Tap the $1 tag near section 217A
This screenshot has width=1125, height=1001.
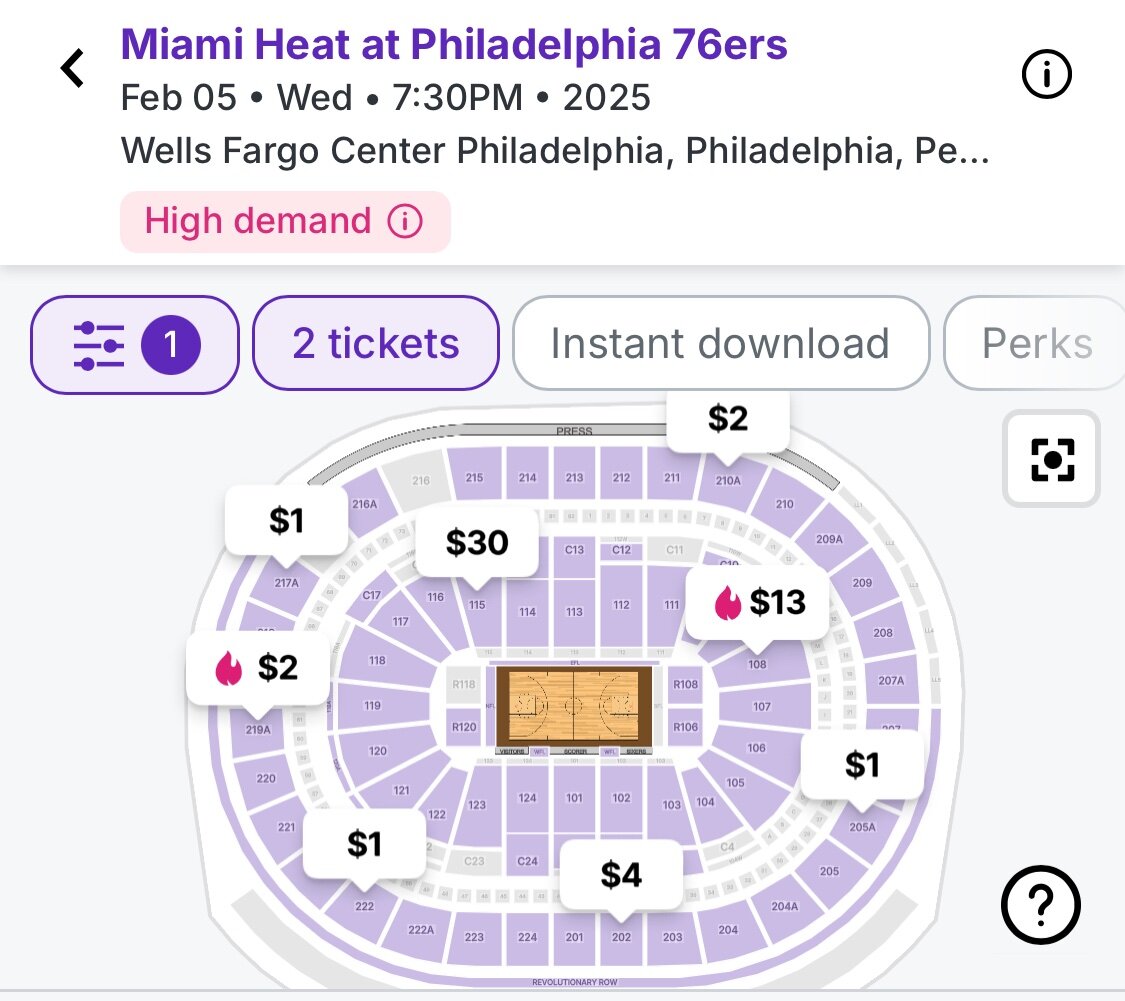pyautogui.click(x=286, y=520)
